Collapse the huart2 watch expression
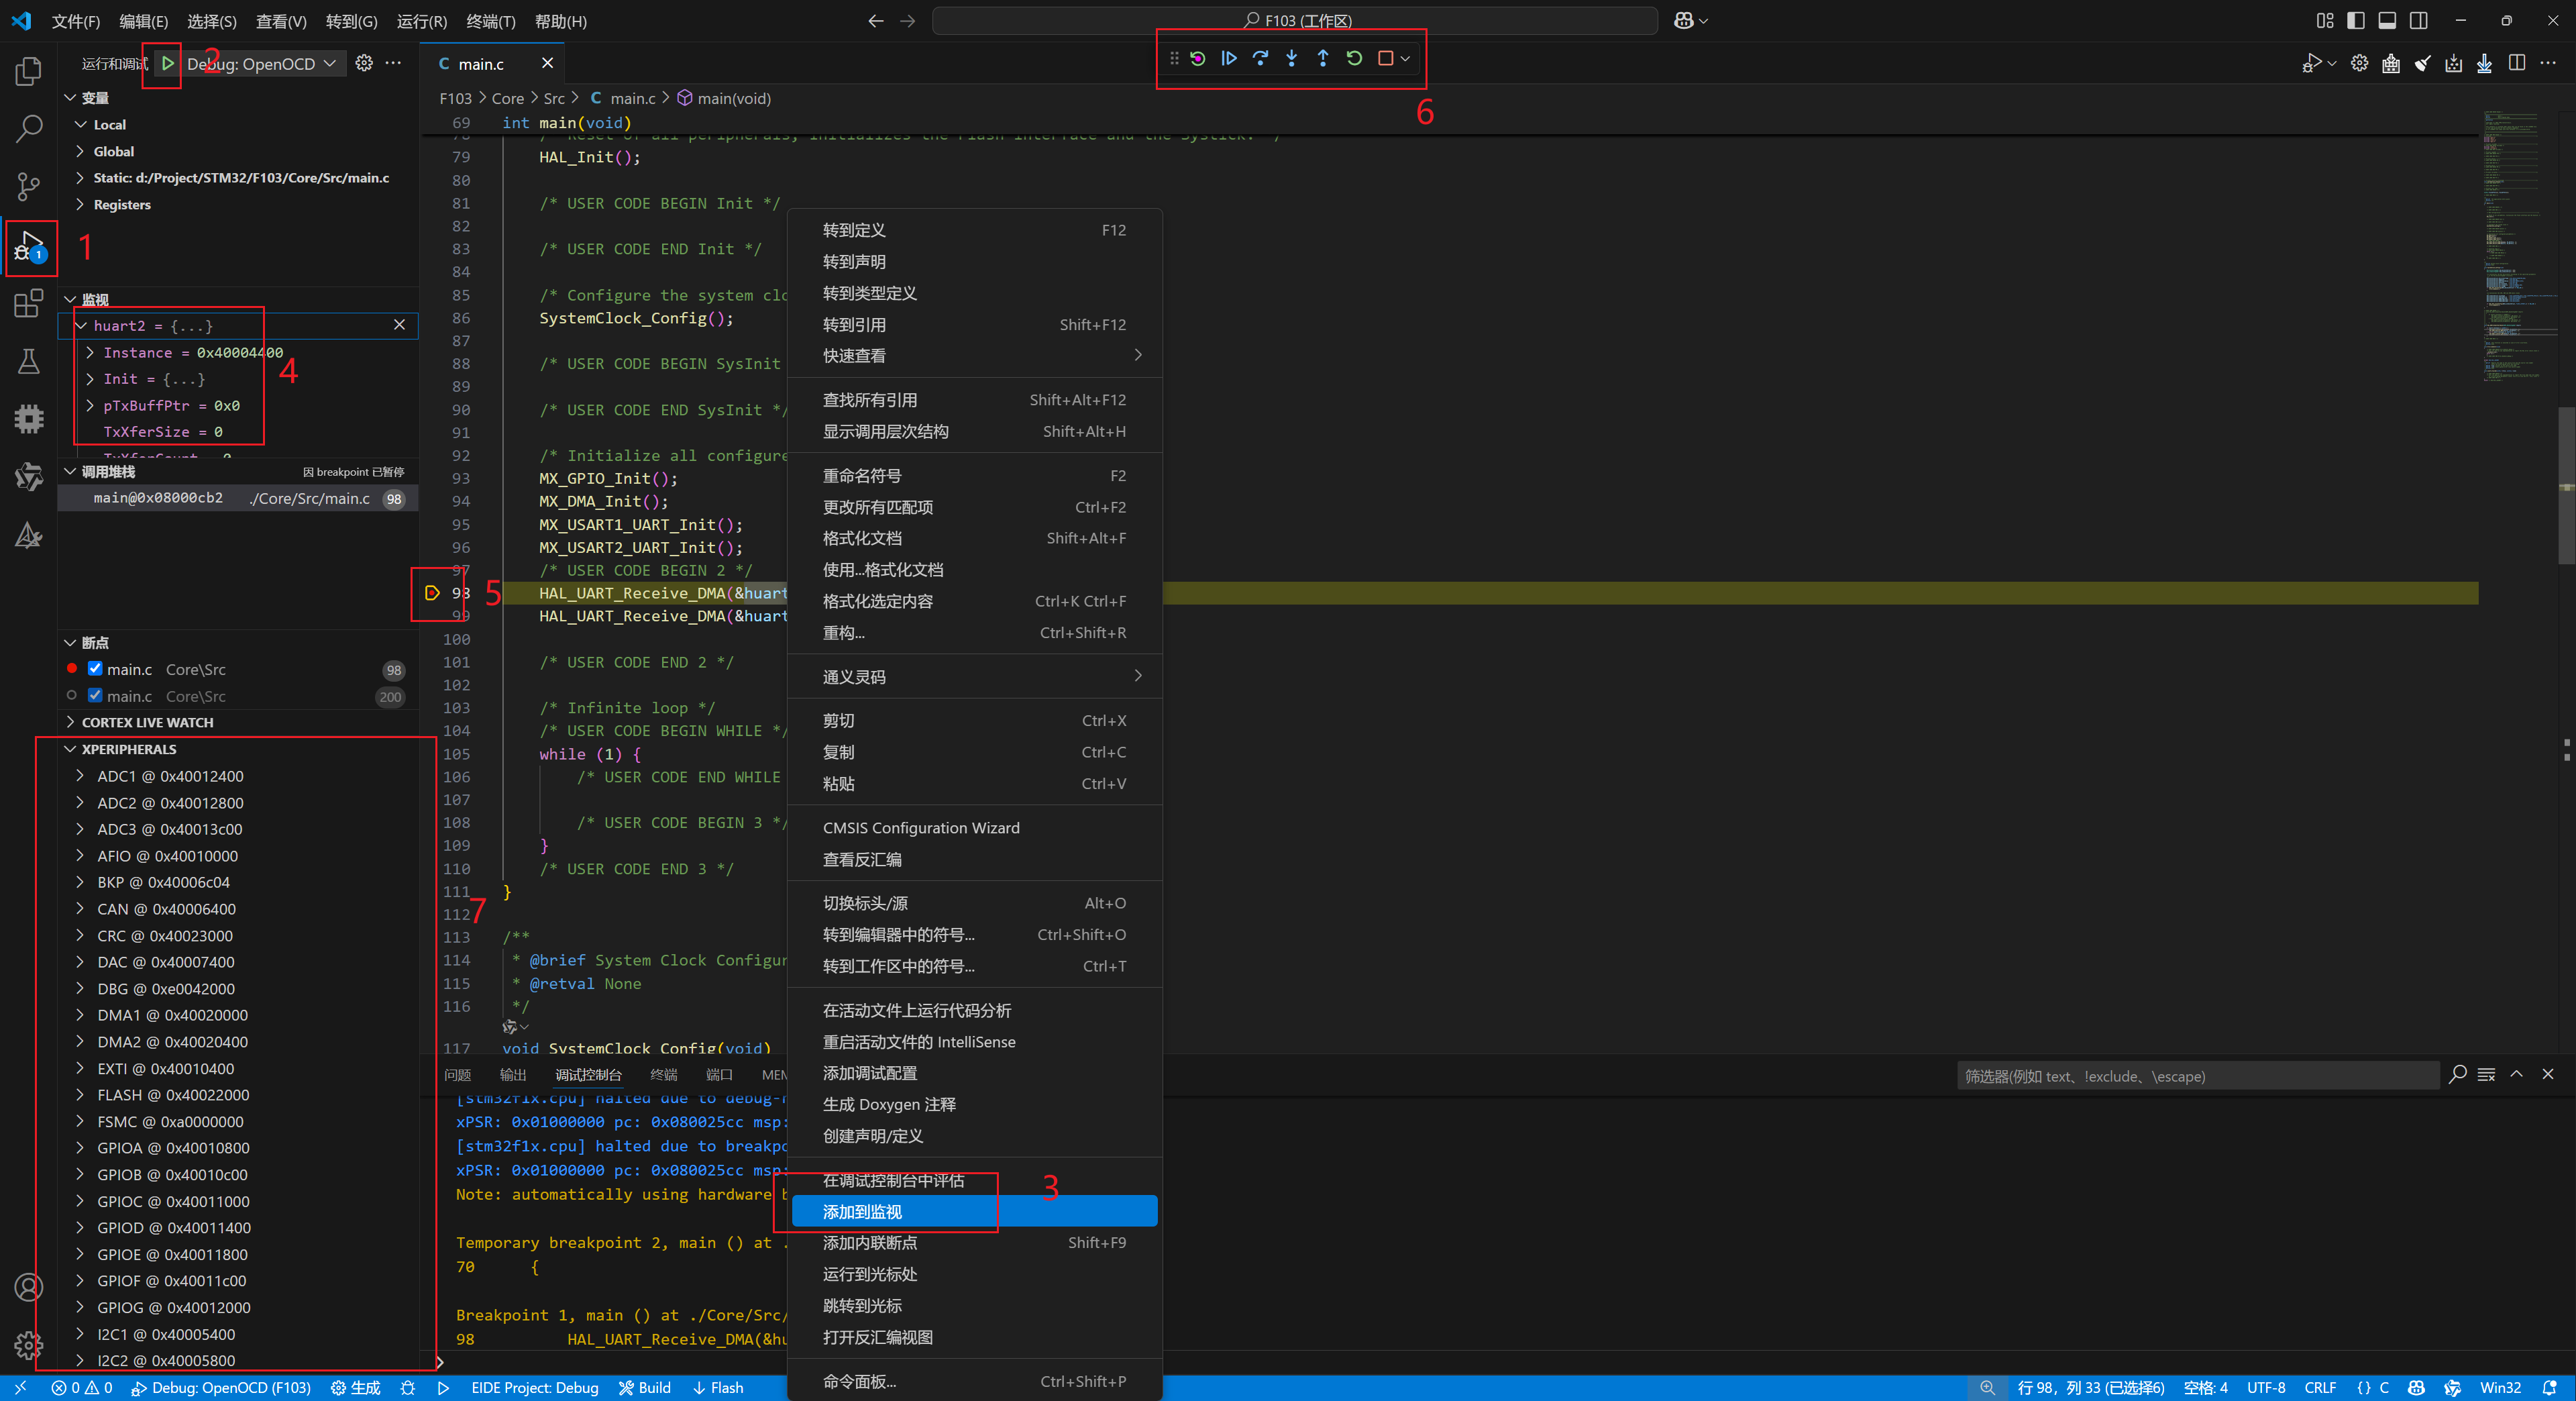This screenshot has width=2576, height=1401. point(80,326)
